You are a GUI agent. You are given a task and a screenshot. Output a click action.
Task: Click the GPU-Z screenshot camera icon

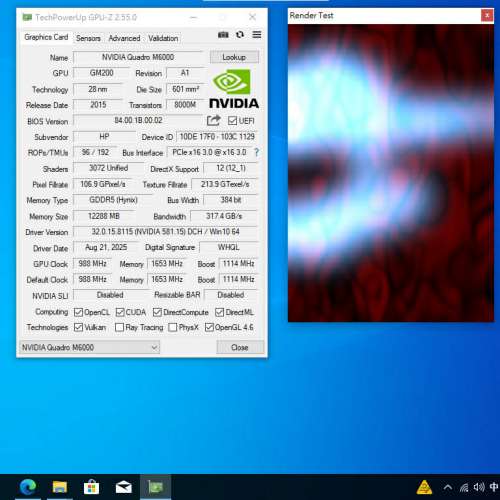(x=223, y=35)
